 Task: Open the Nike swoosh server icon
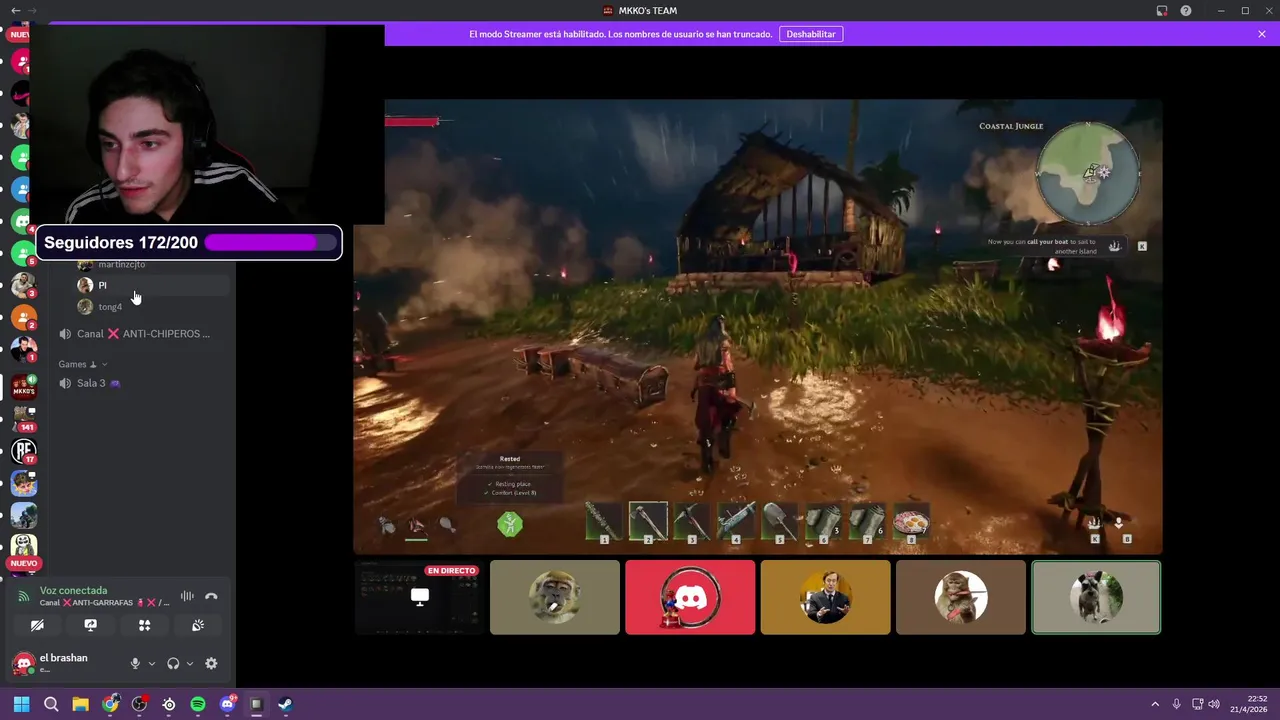point(21,95)
